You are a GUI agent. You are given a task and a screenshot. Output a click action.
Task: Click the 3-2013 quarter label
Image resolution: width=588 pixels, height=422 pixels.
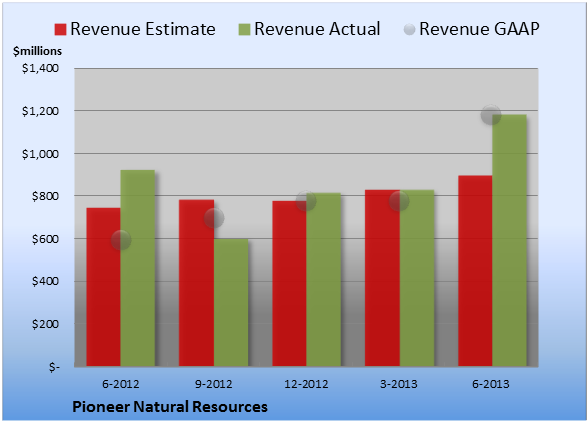click(x=399, y=384)
